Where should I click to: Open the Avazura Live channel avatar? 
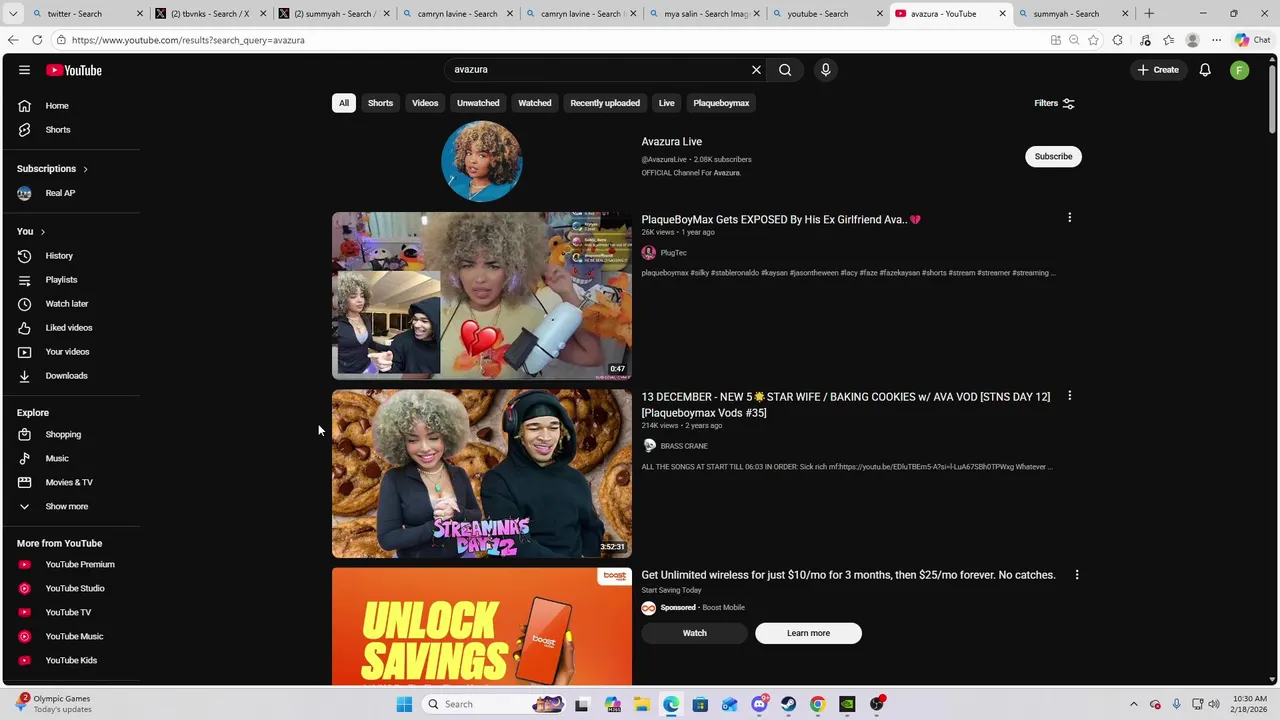click(481, 161)
